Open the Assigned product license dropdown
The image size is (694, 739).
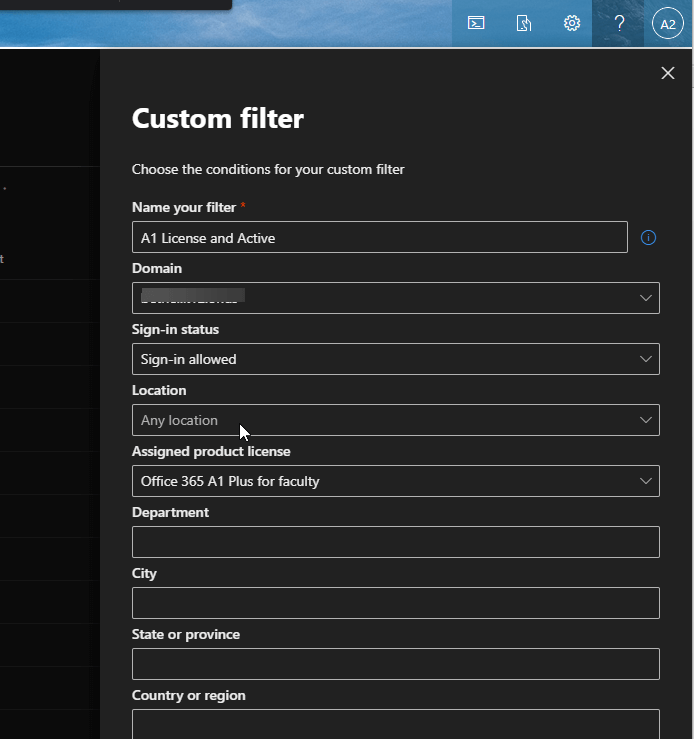pos(396,481)
